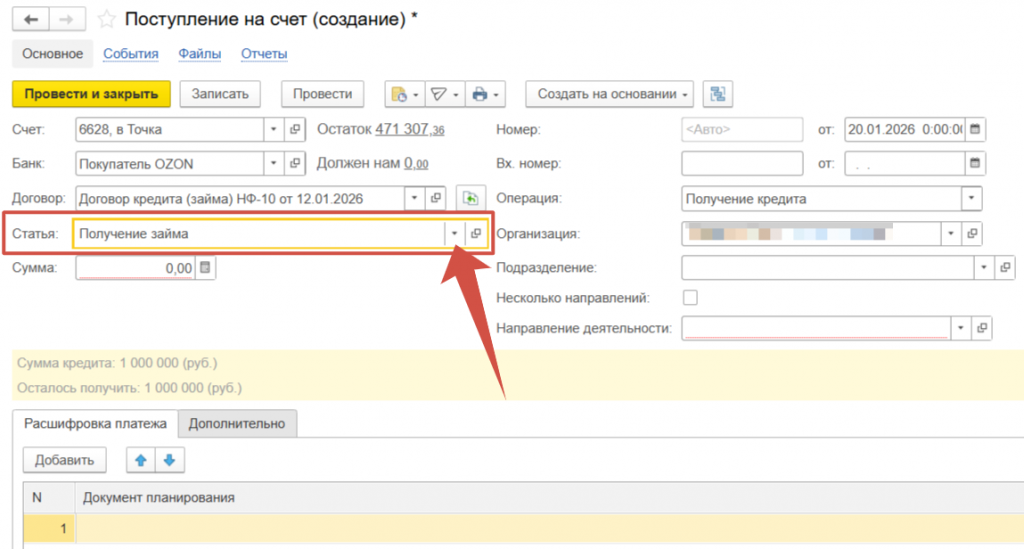Screen dimensions: 1024x549
Task: Open the События section link
Action: point(131,54)
